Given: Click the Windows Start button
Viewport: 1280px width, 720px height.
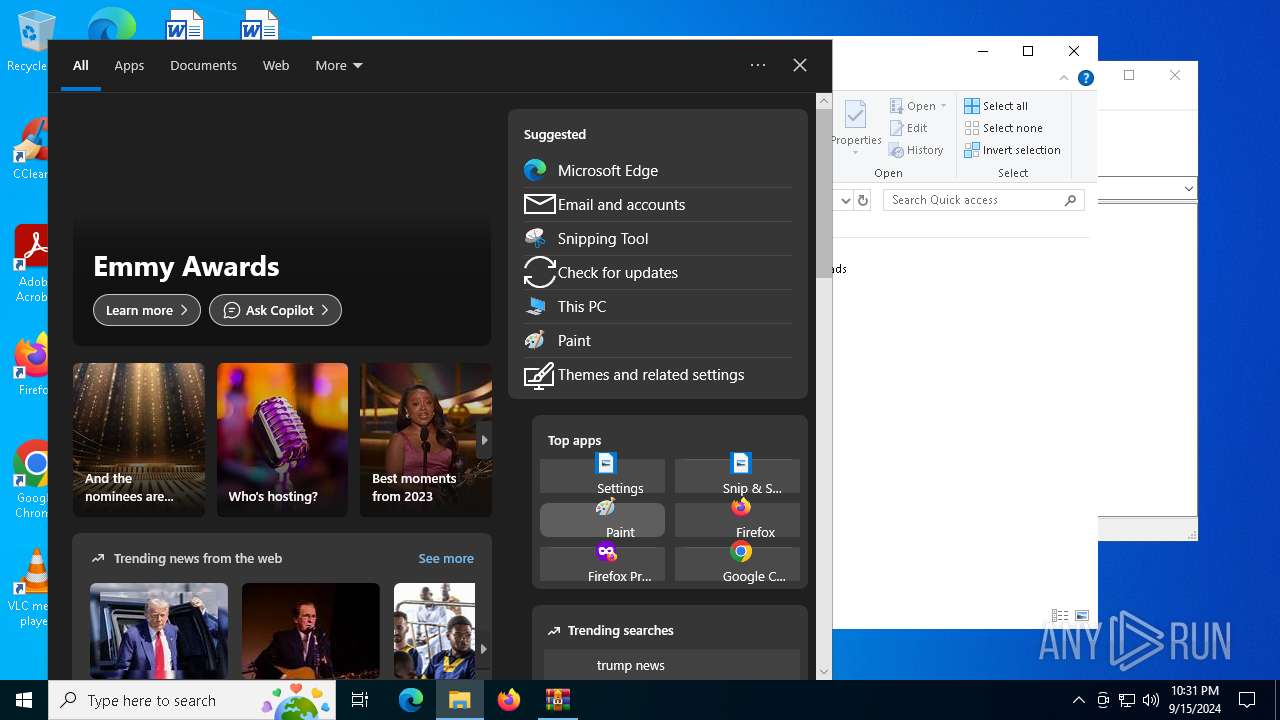Looking at the screenshot, I should click(24, 700).
